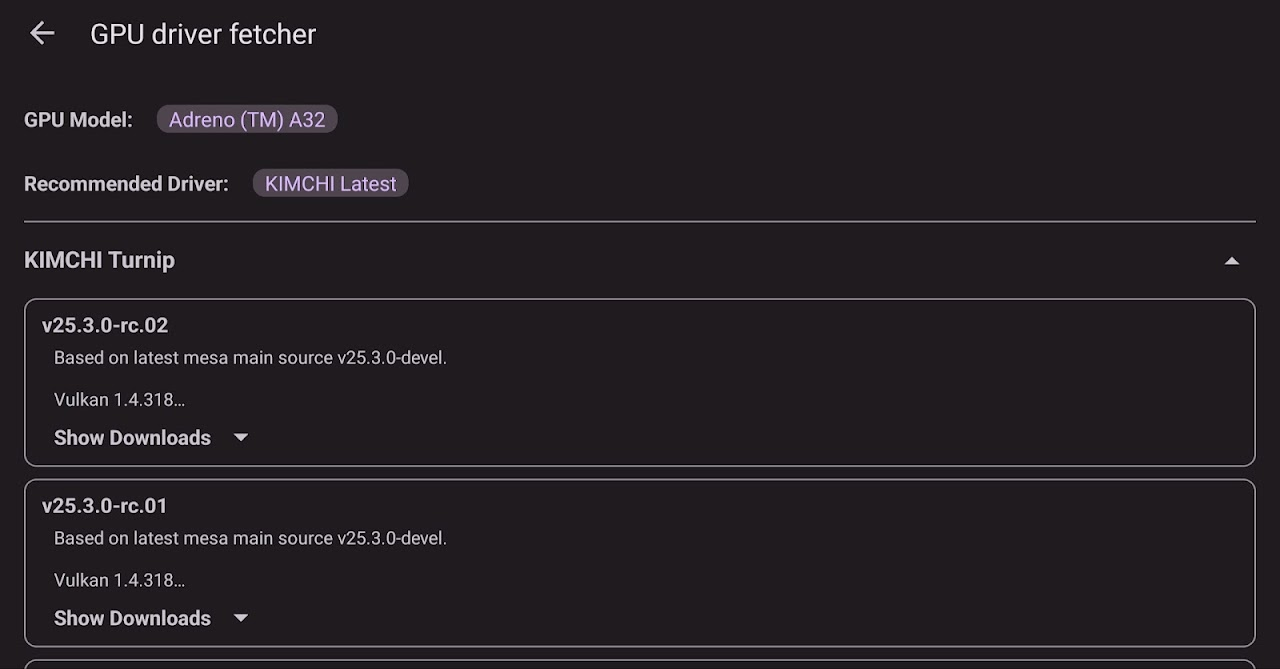Click Show Downloads text under v25.3.0-rc.01
This screenshot has width=1280, height=669.
click(x=132, y=618)
